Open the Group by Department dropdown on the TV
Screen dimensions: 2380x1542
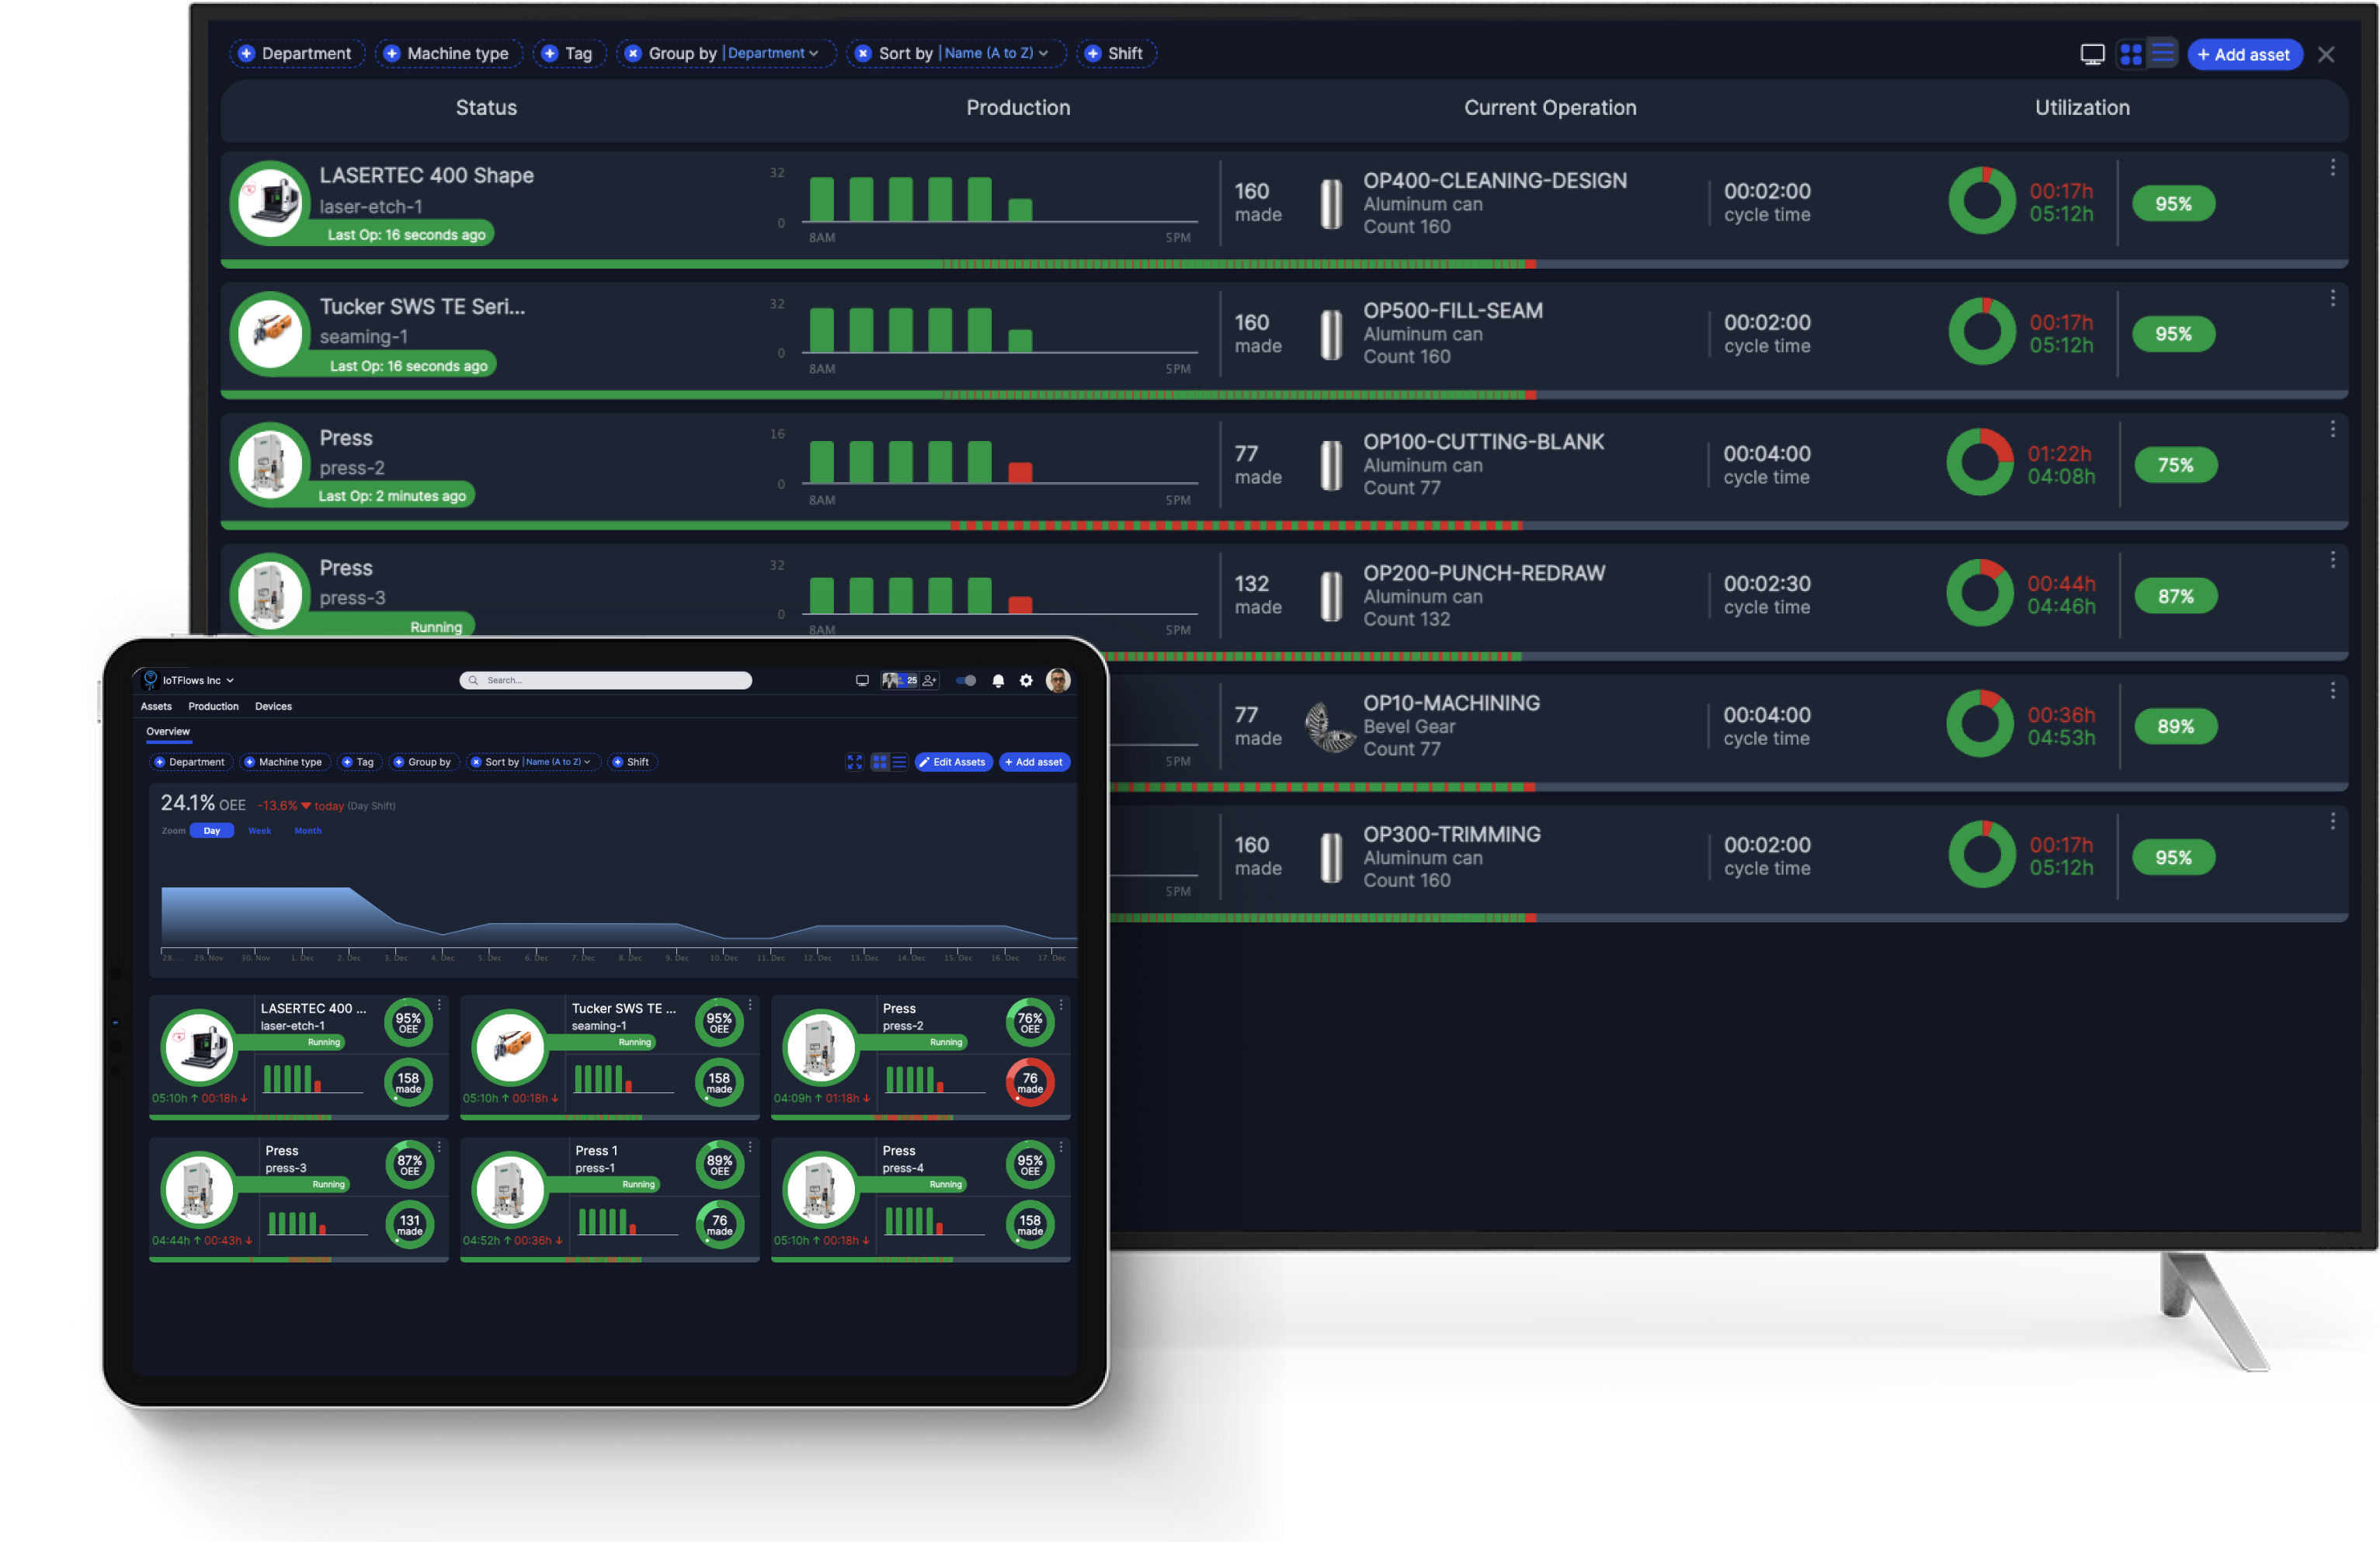point(773,54)
